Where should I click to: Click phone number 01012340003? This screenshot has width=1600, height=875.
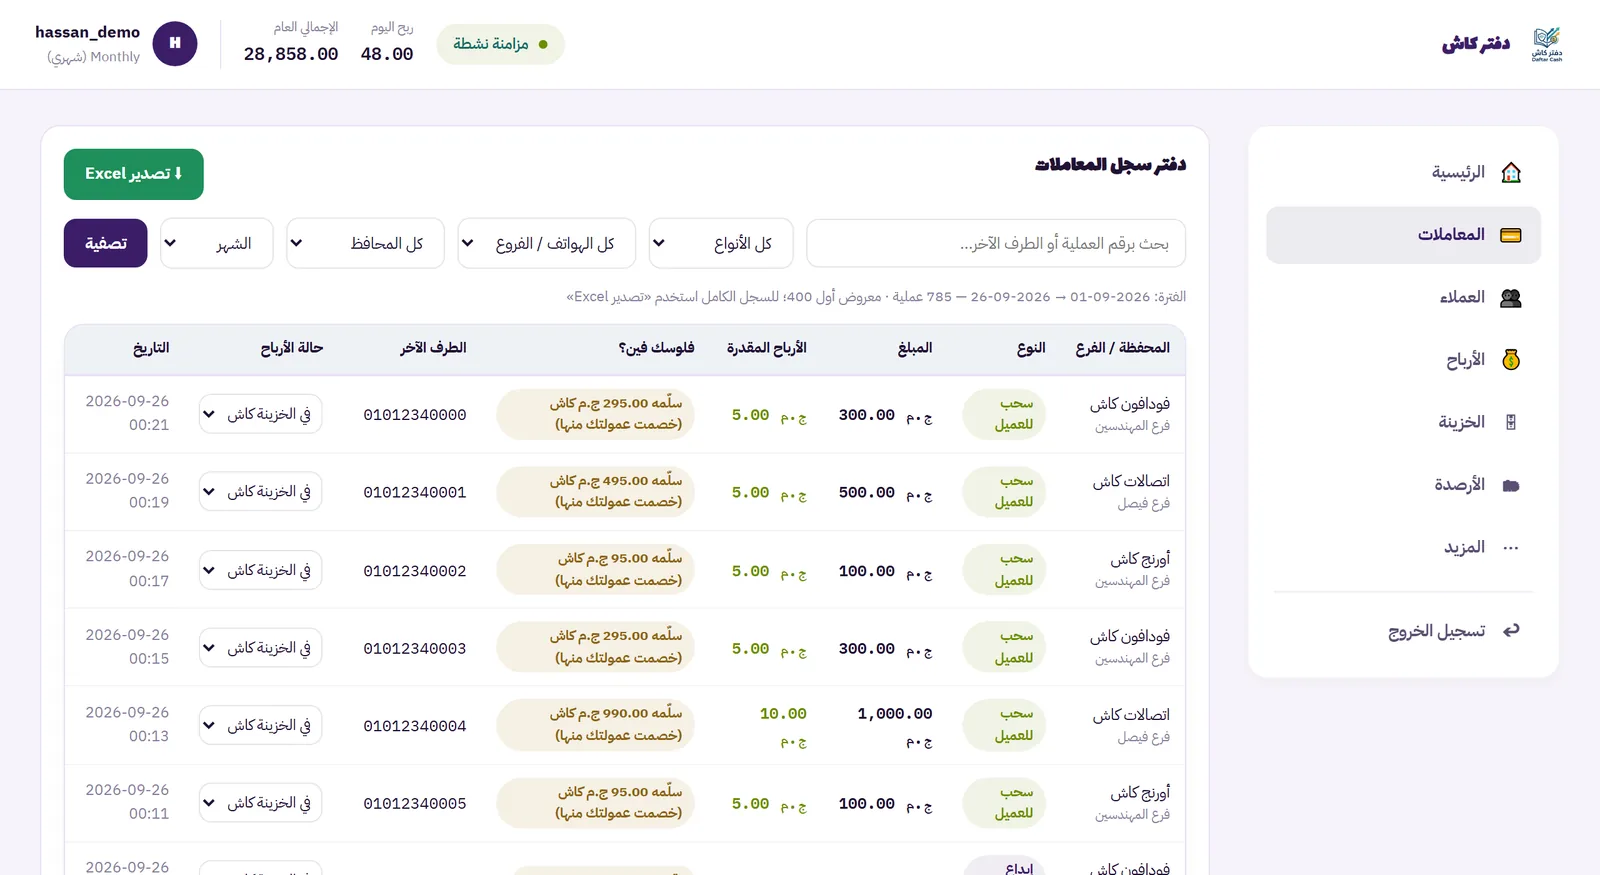pos(415,648)
